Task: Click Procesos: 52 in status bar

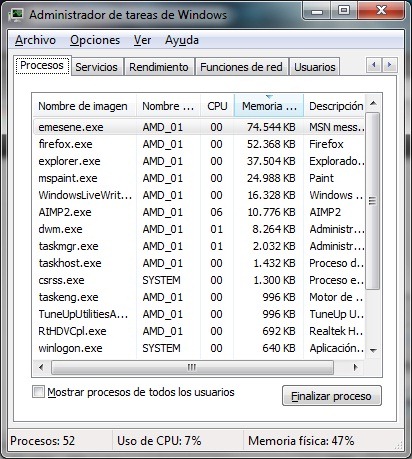Action: tap(42, 441)
